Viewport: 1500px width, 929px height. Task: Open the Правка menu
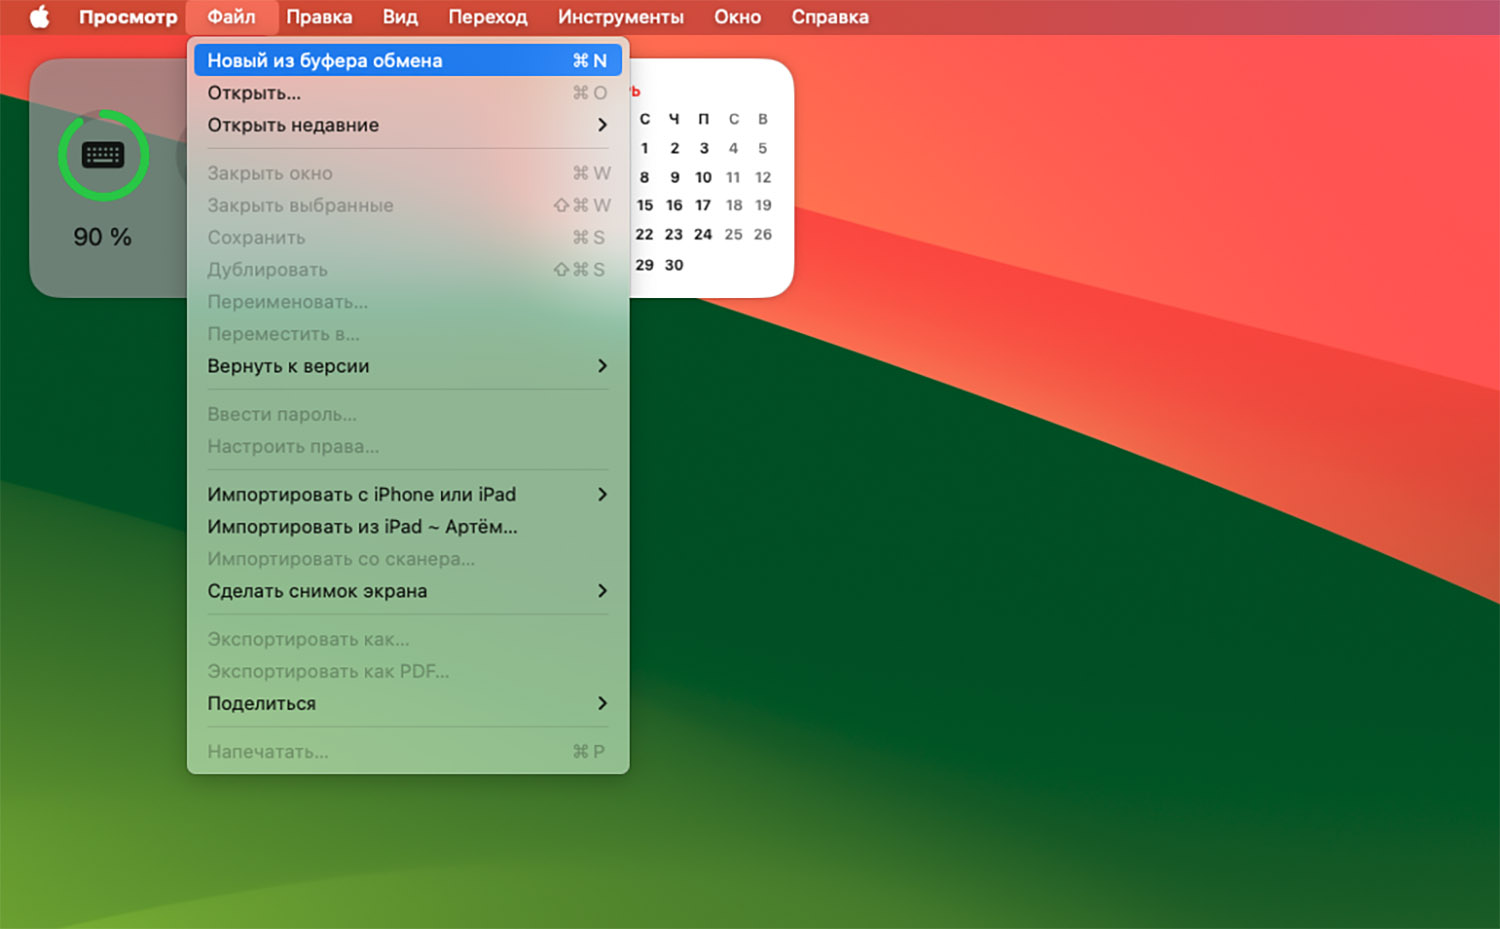pyautogui.click(x=319, y=17)
